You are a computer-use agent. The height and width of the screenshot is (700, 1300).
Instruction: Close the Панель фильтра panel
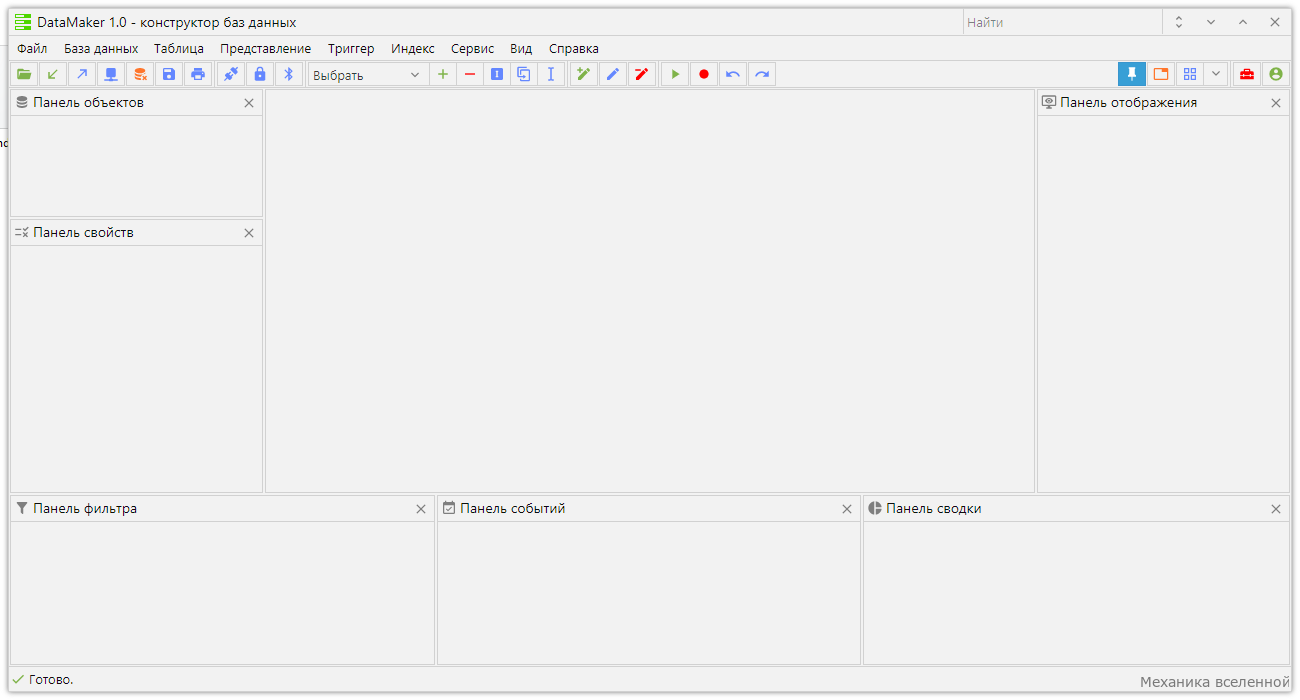coord(421,509)
